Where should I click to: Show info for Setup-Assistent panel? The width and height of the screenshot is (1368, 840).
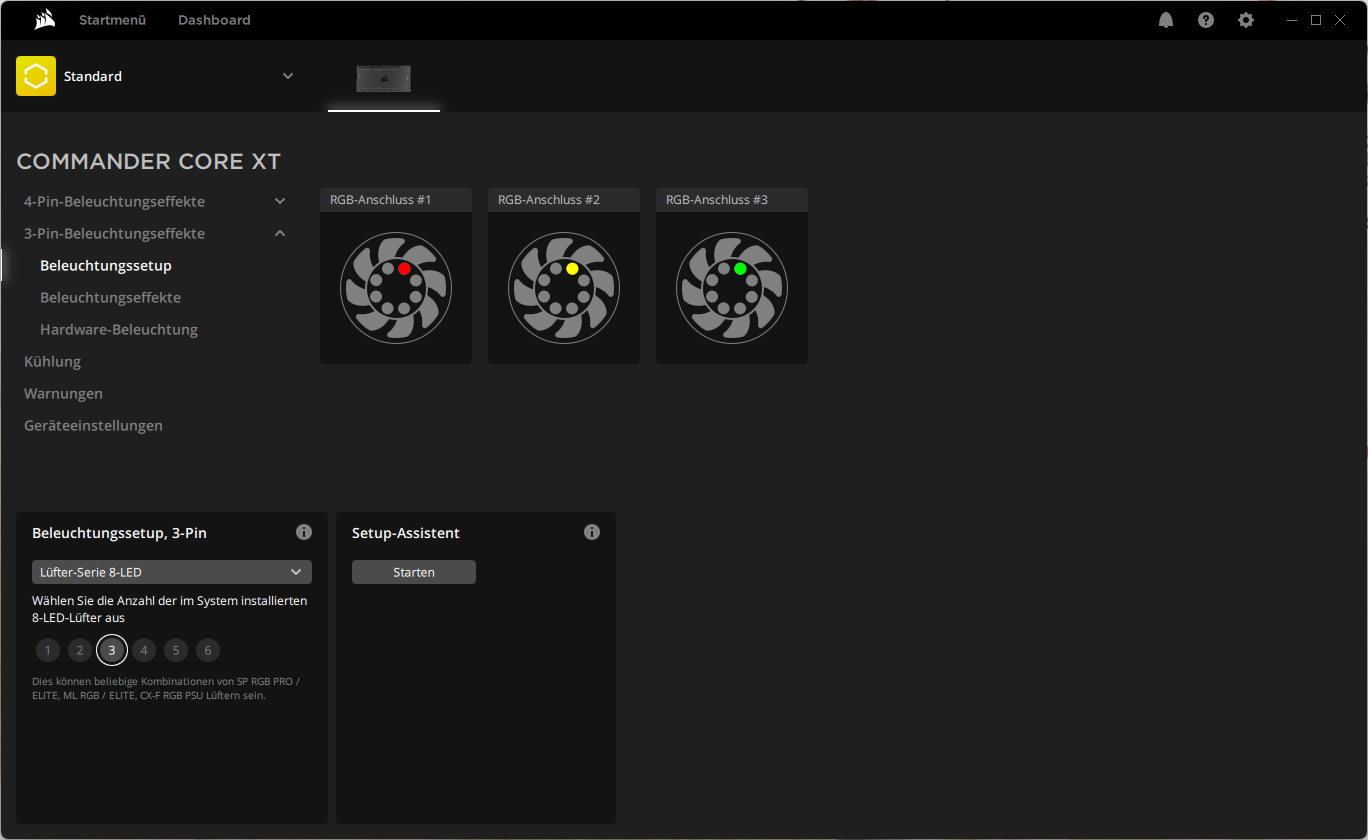[x=592, y=532]
